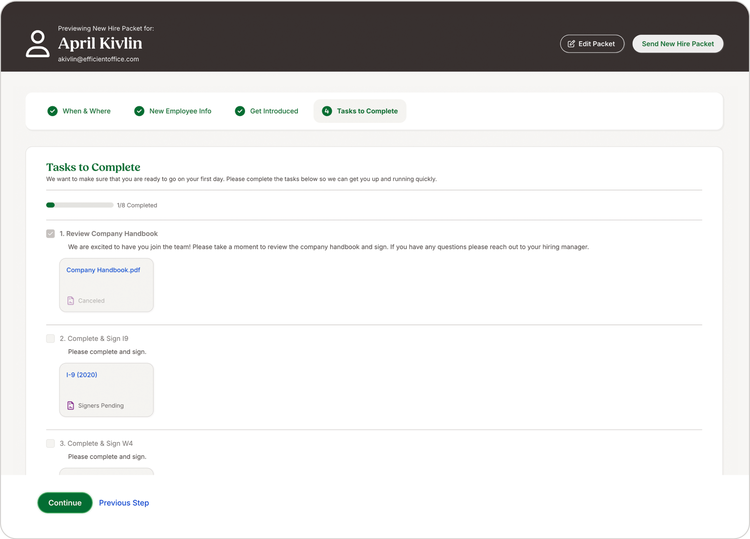Click the green checkmark beside When & Where

52,111
